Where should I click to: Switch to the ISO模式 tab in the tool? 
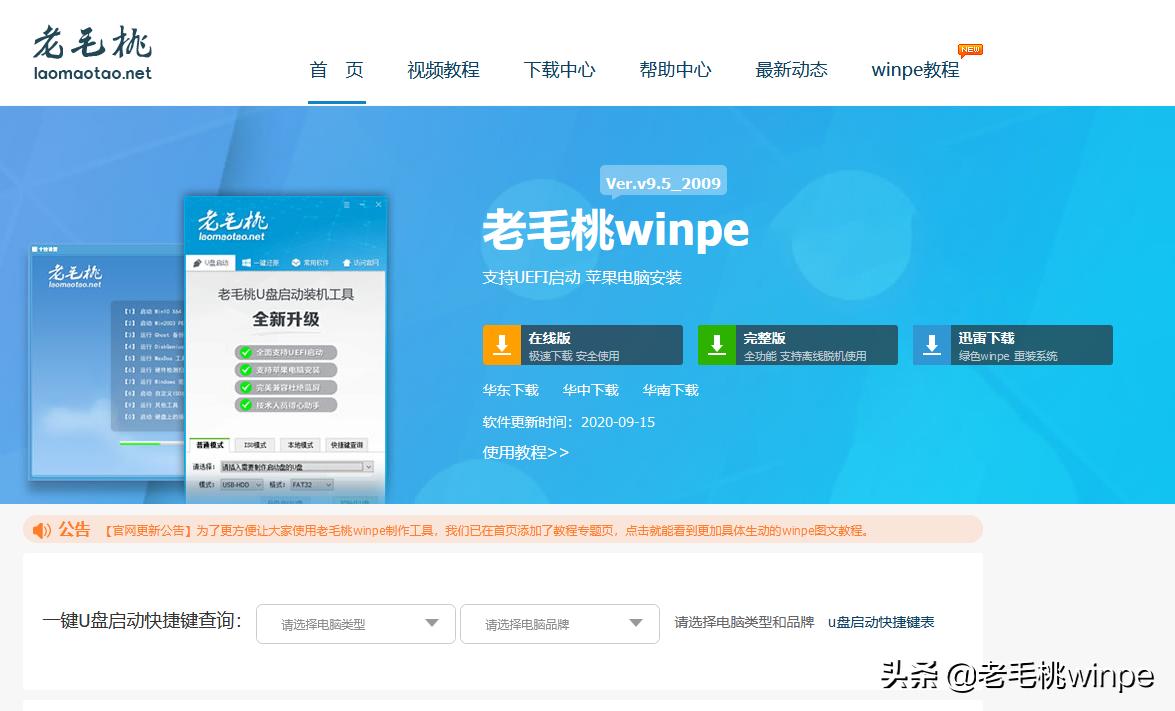(257, 443)
